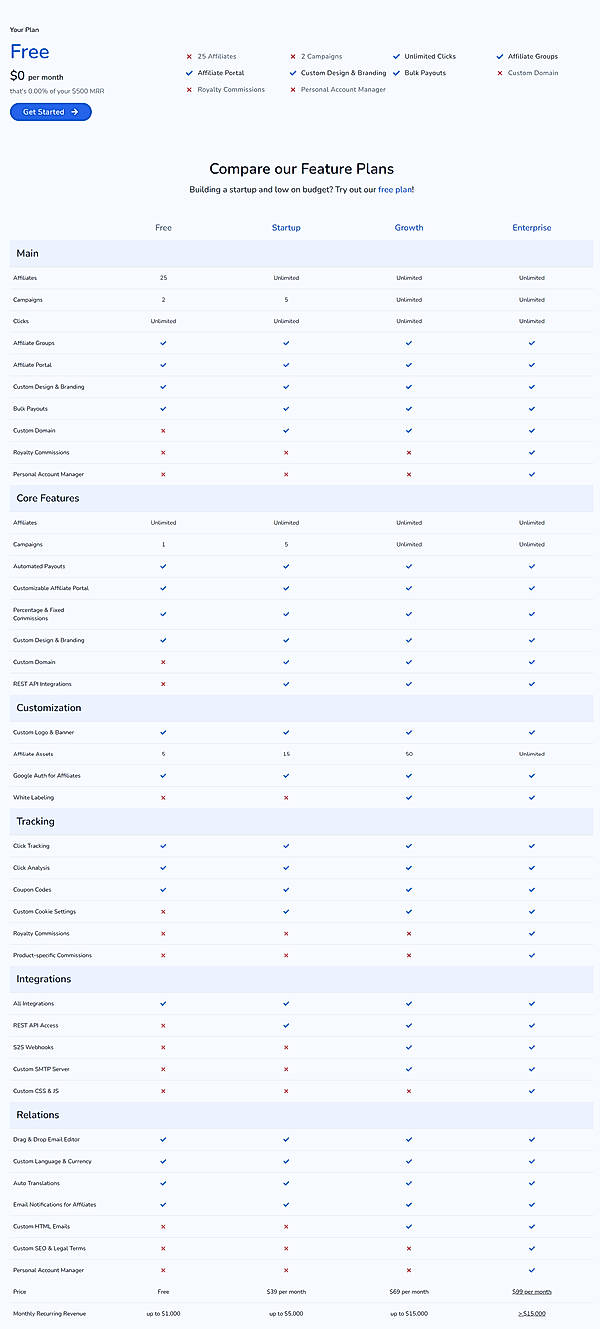This screenshot has height=1329, width=600.
Task: Click the Get Started button
Action: pyautogui.click(x=50, y=112)
